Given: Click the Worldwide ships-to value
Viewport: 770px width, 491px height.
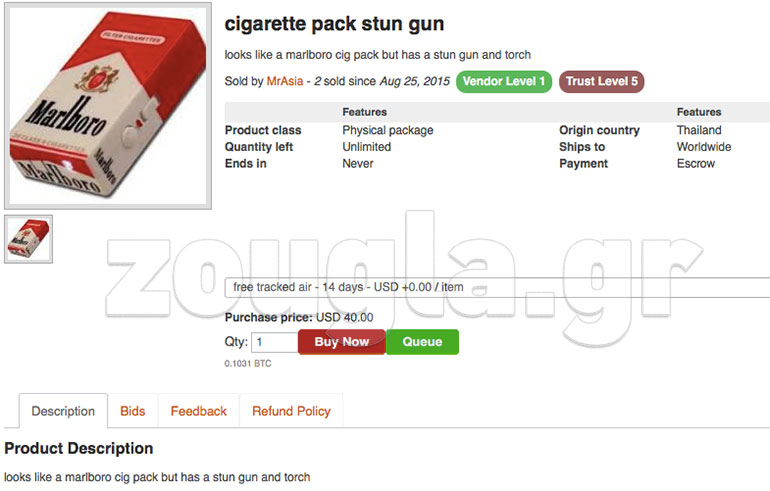Looking at the screenshot, I should [703, 147].
